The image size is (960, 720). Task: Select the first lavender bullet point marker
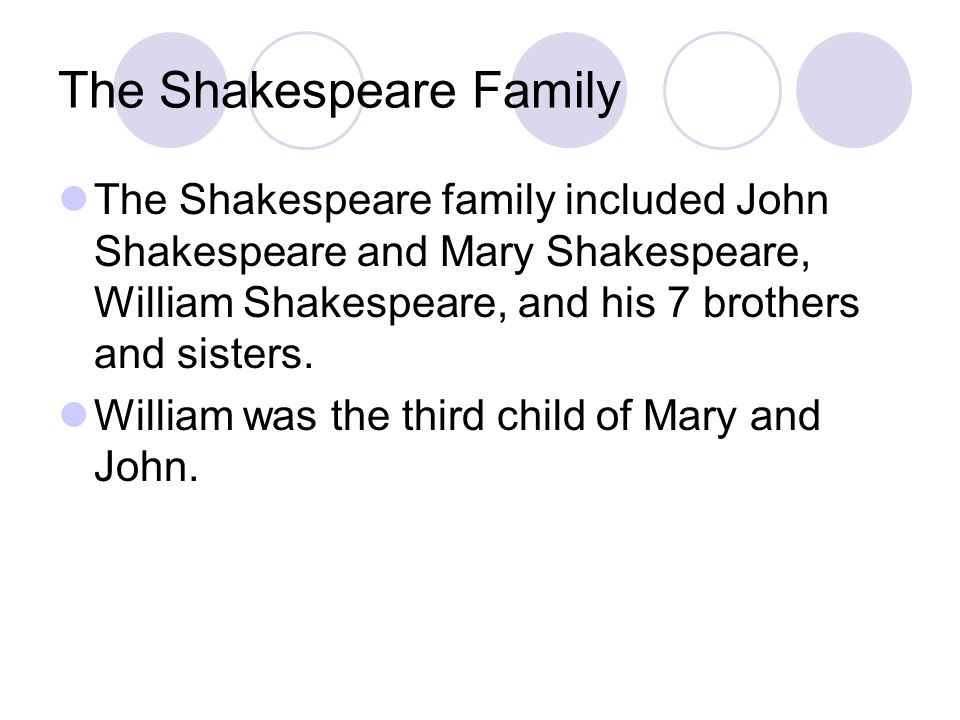(x=74, y=199)
